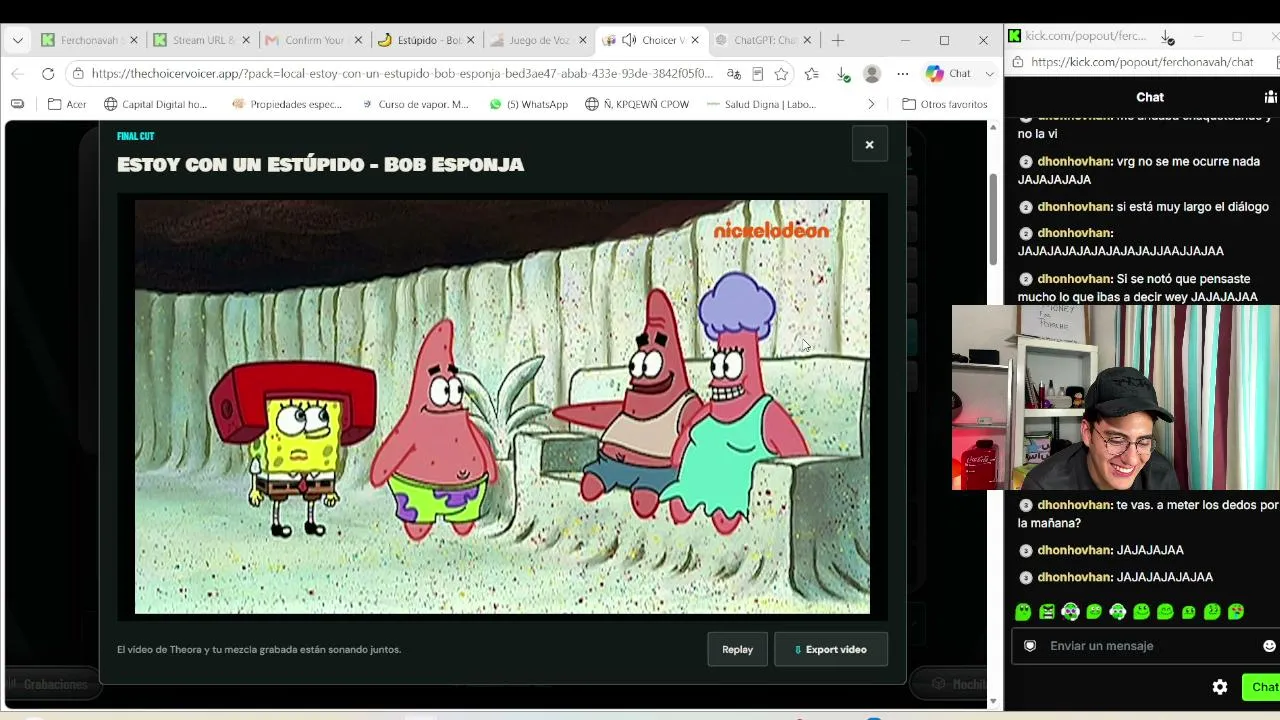This screenshot has height=720, width=1280.
Task: Open the Acer bookmarks folder
Action: [x=67, y=104]
